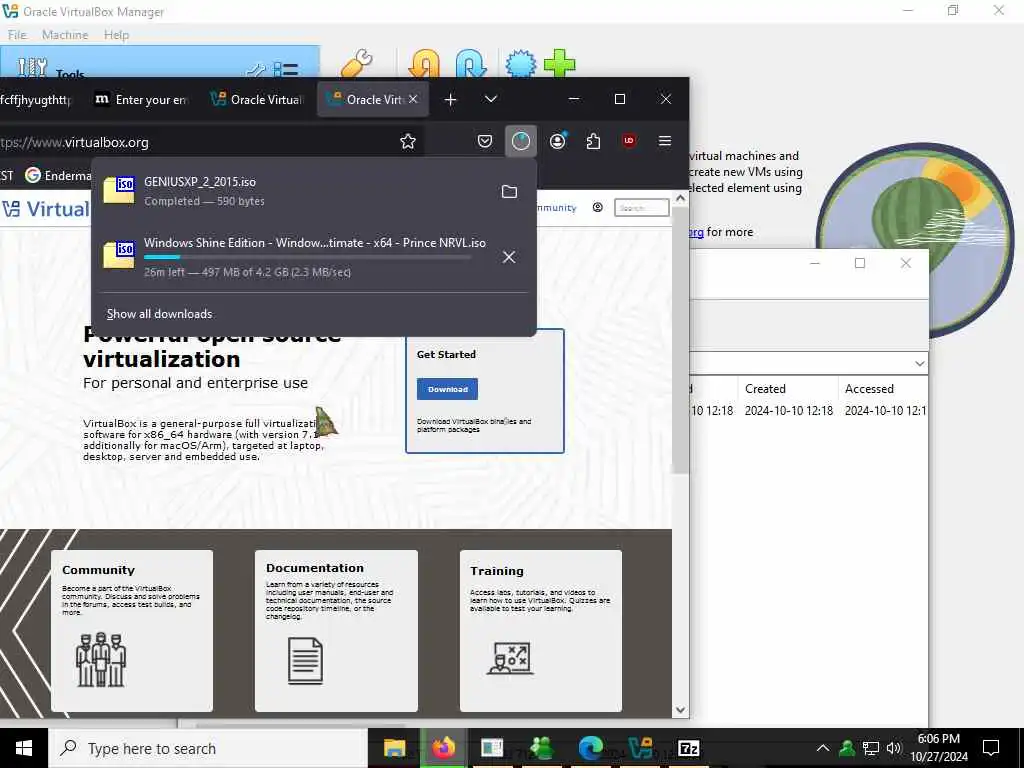Click the website Search field
Viewport: 1024px width, 768px height.
point(641,208)
